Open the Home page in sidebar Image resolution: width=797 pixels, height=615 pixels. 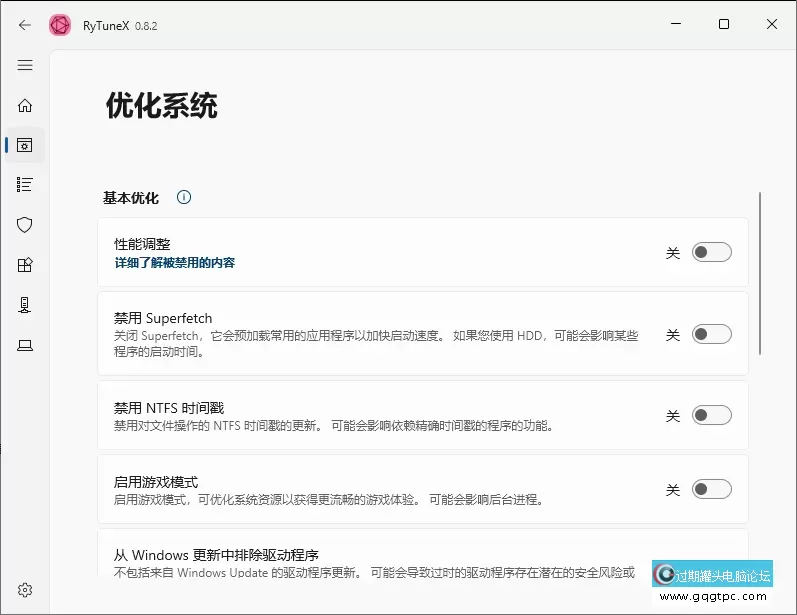(25, 105)
